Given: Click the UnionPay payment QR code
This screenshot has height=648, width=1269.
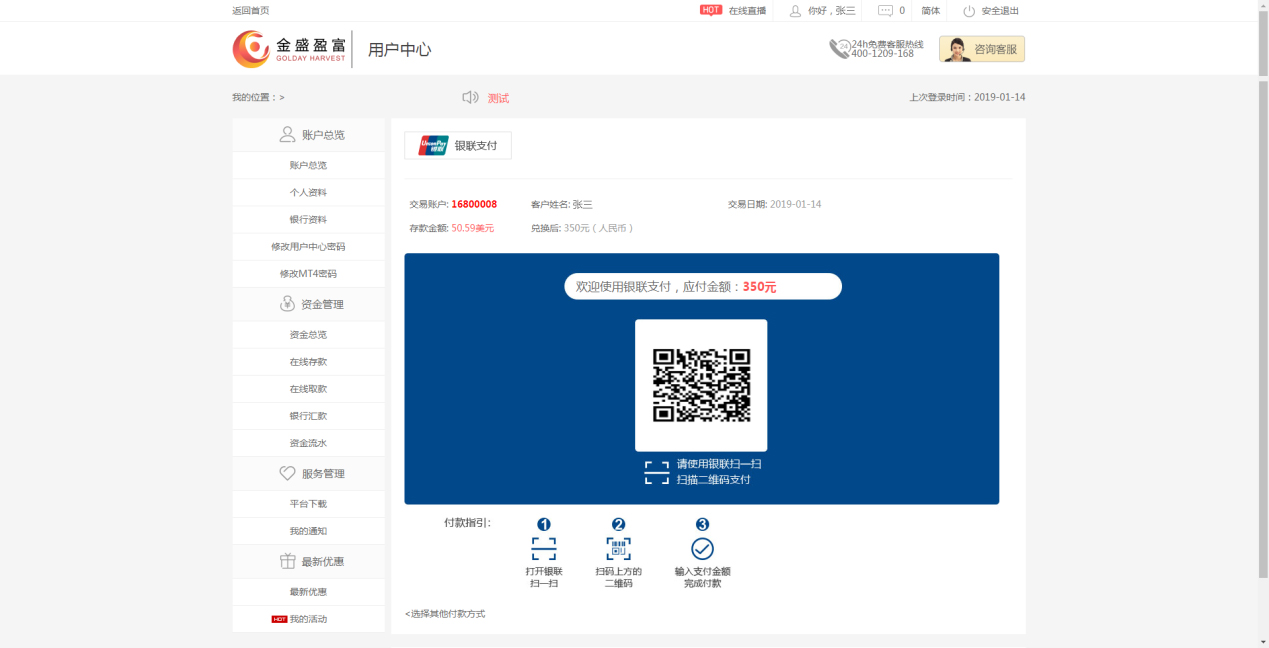Looking at the screenshot, I should [x=701, y=385].
